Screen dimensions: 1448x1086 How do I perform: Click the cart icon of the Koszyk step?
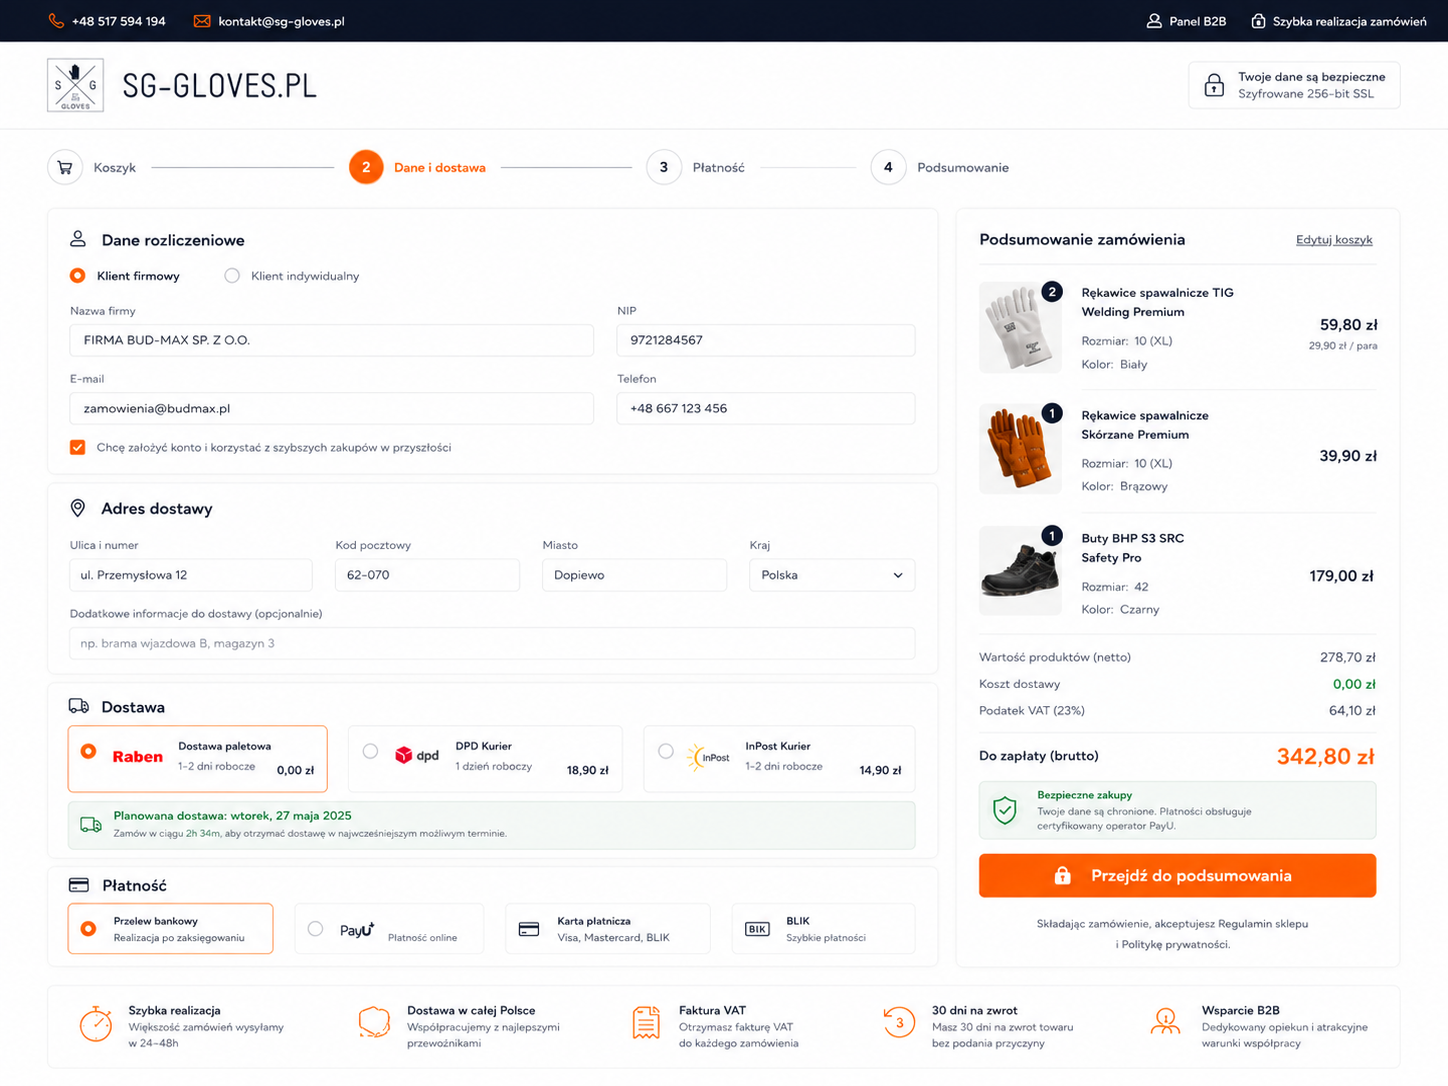65,167
